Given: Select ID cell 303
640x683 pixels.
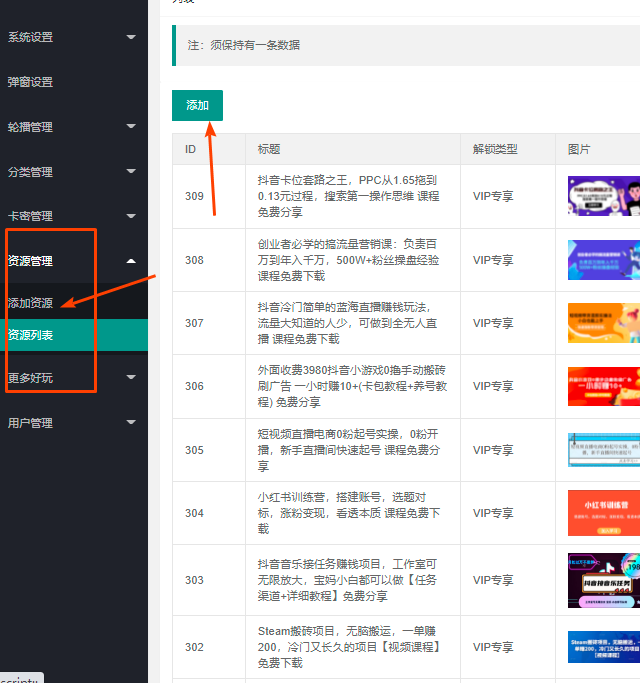Looking at the screenshot, I should pyautogui.click(x=194, y=580).
